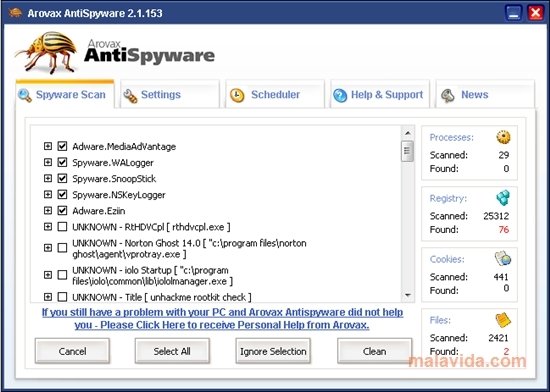
Task: Click the Registry cubes icon
Action: 503,198
